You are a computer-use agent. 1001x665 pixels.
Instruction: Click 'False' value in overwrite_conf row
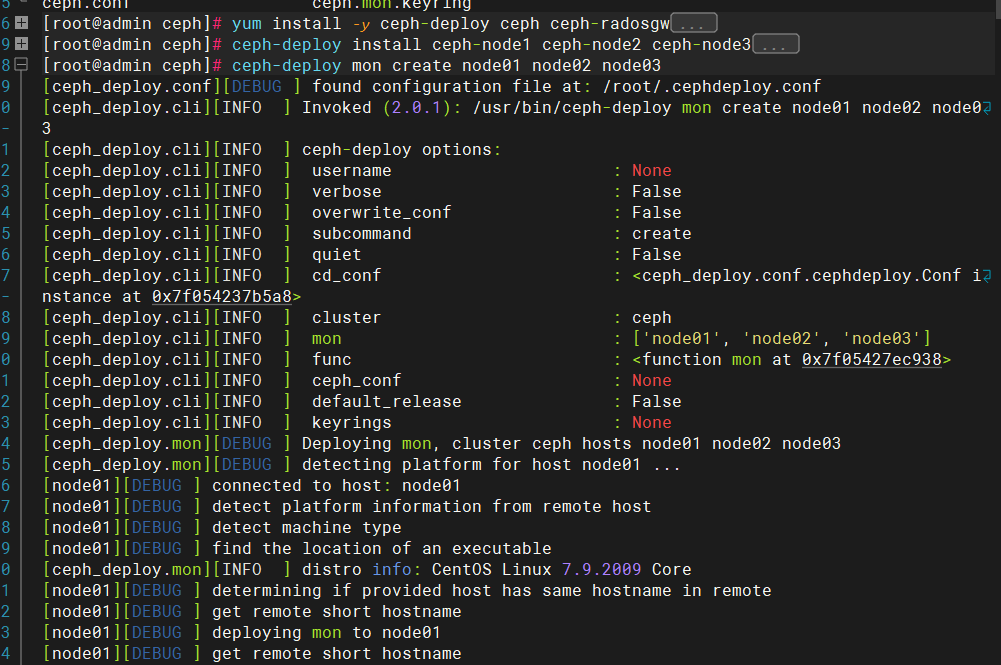click(x=657, y=213)
